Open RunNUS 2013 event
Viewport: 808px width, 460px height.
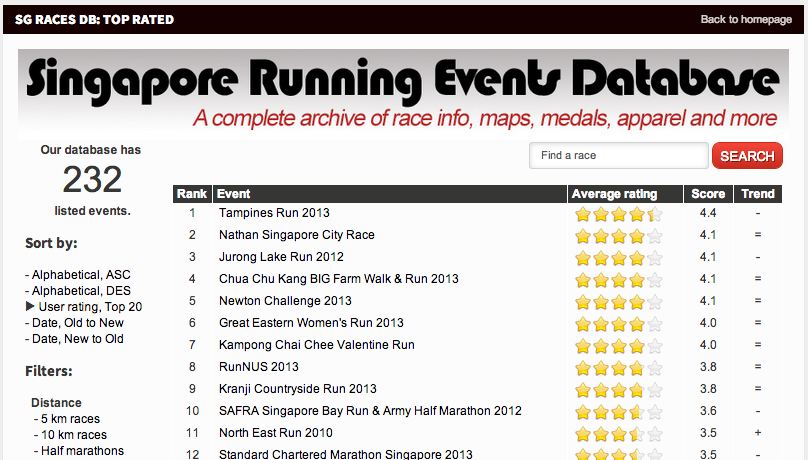coord(259,367)
